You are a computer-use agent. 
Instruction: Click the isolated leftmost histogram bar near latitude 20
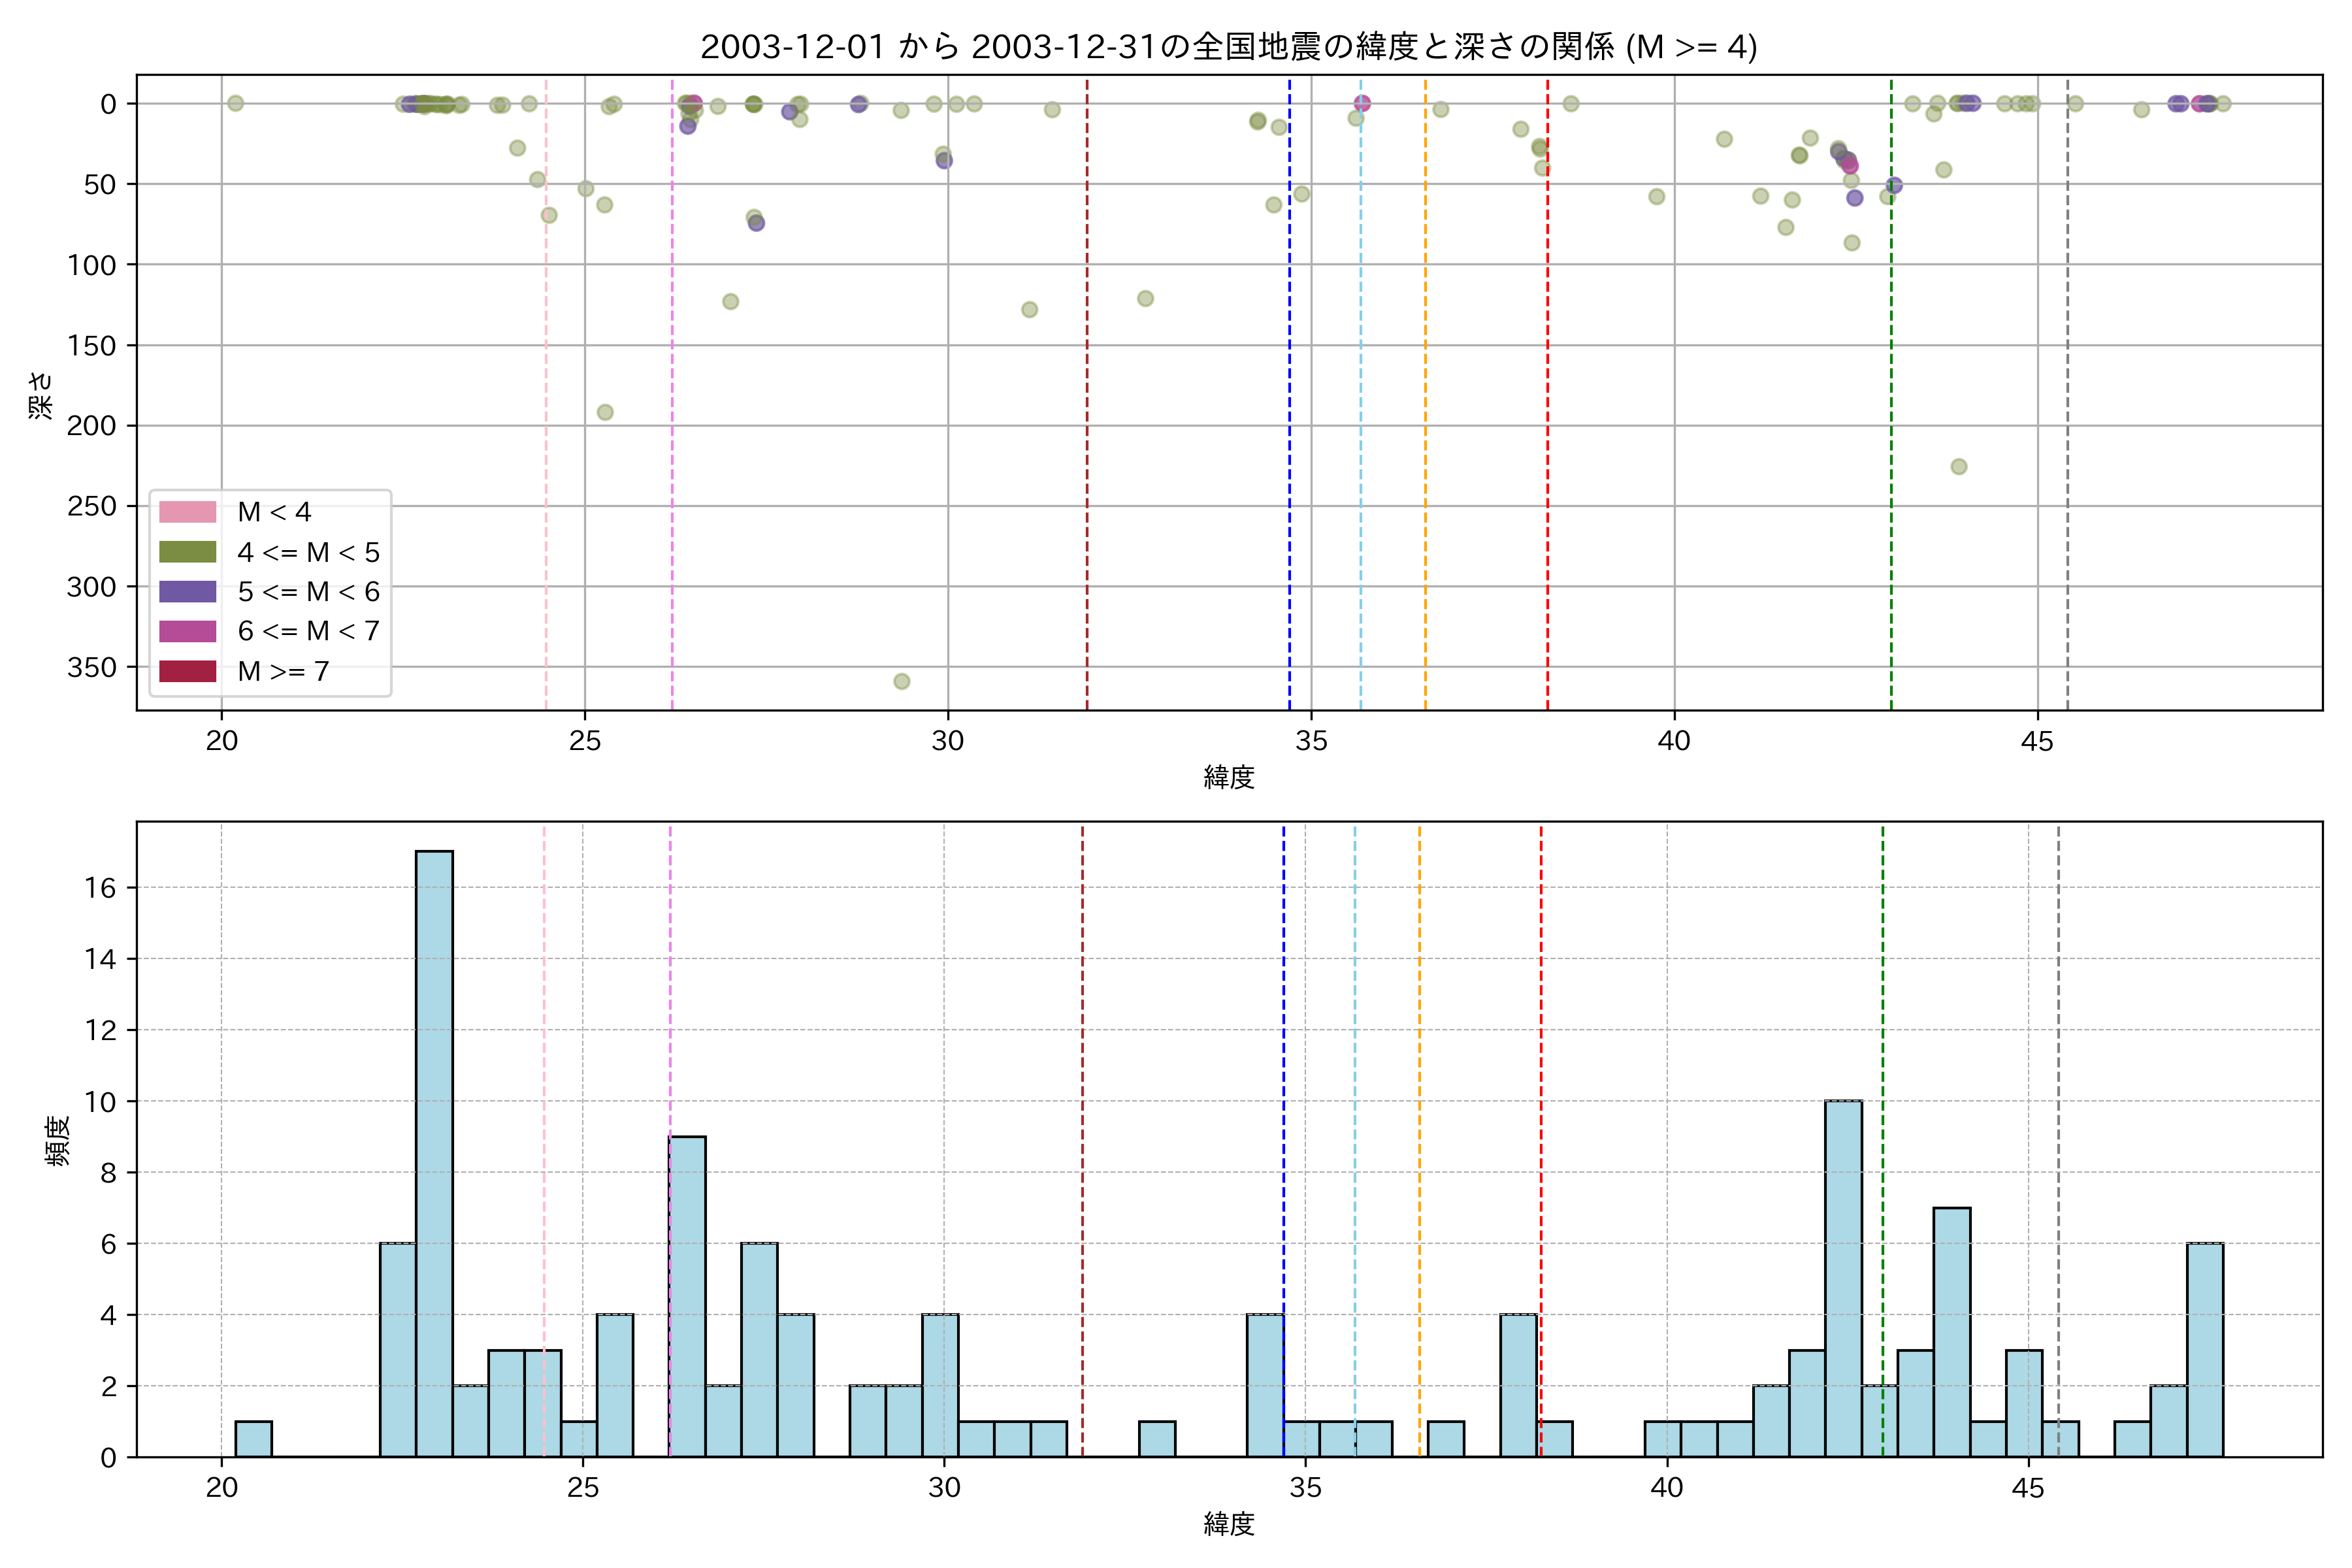point(253,1439)
